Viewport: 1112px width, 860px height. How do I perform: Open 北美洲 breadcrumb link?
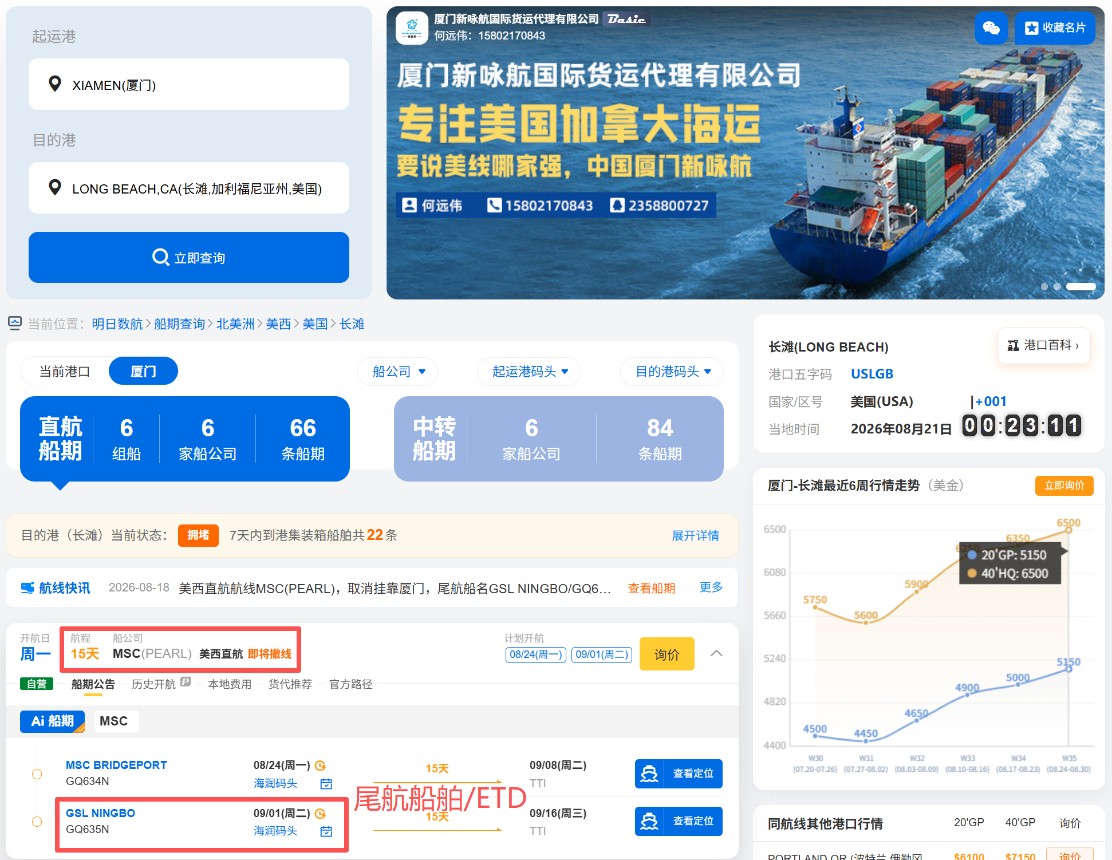tap(235, 324)
